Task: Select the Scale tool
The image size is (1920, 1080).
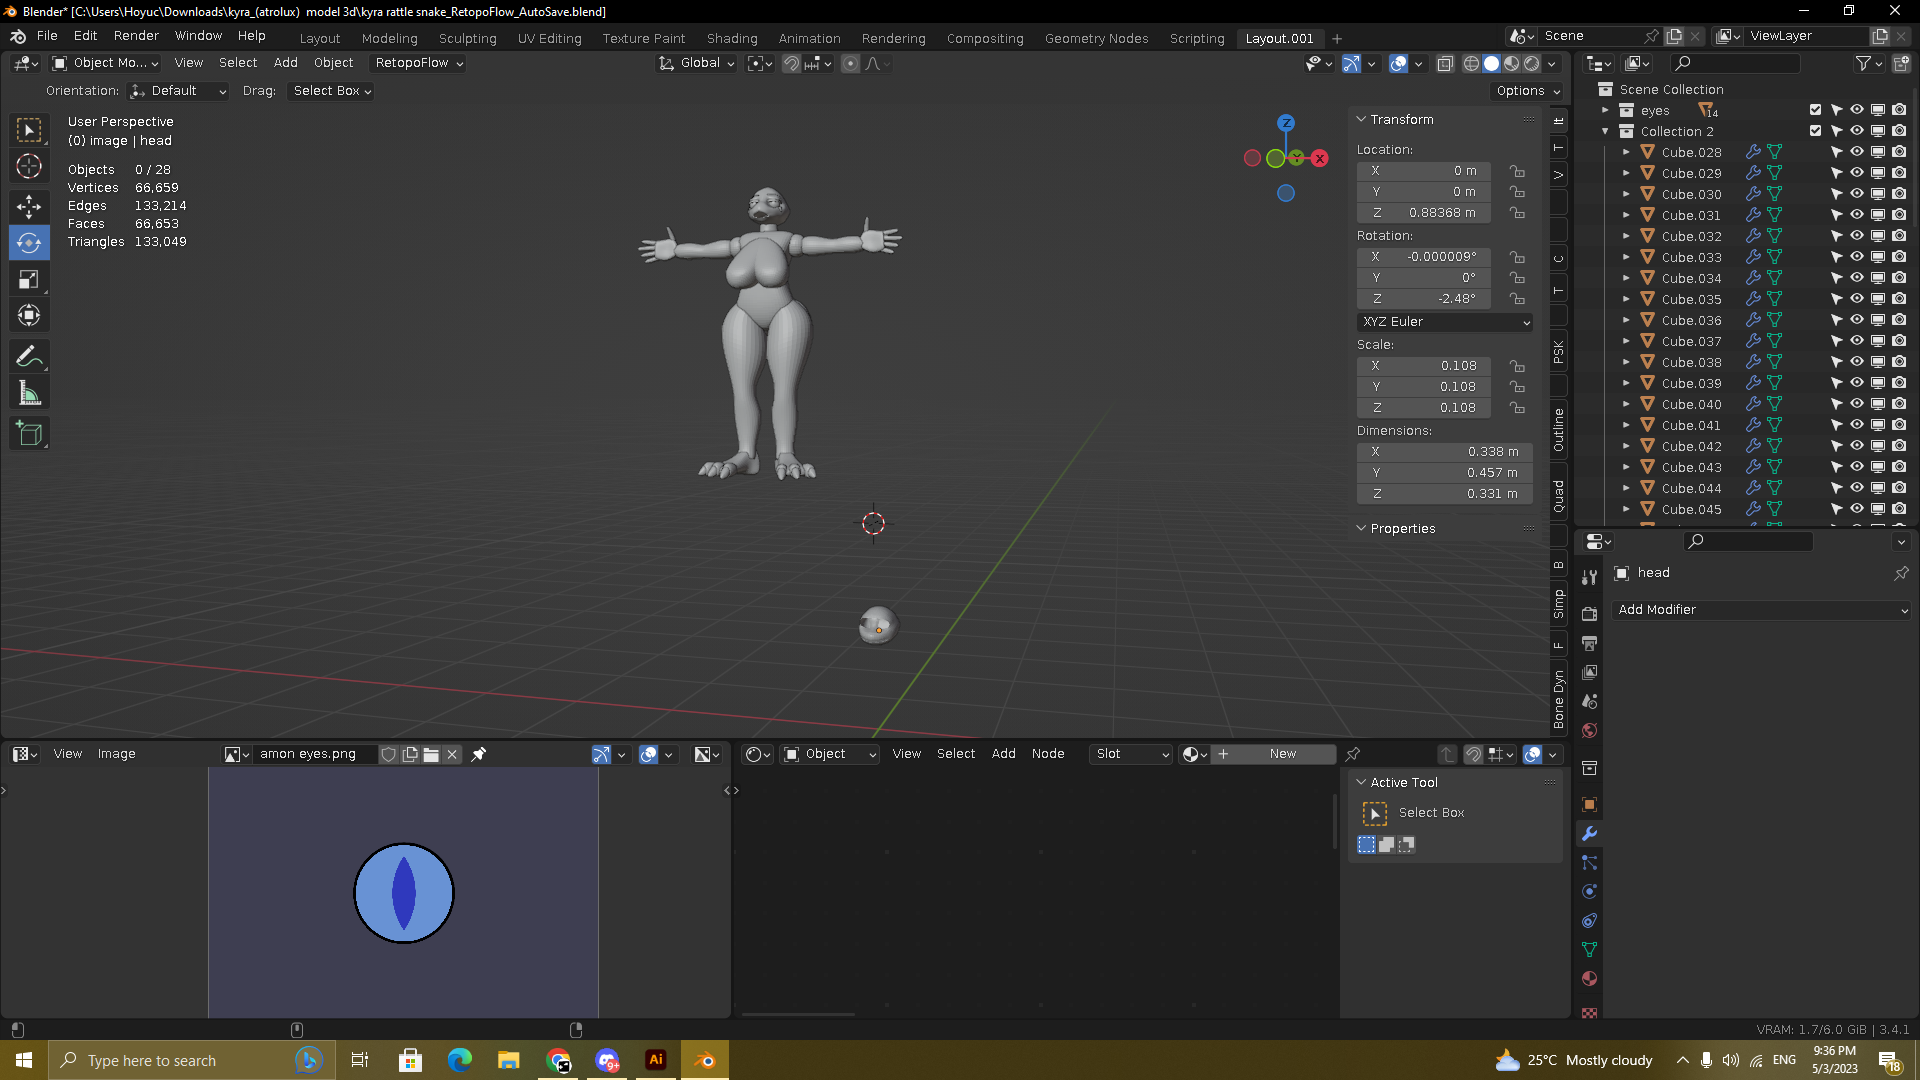Action: [29, 280]
